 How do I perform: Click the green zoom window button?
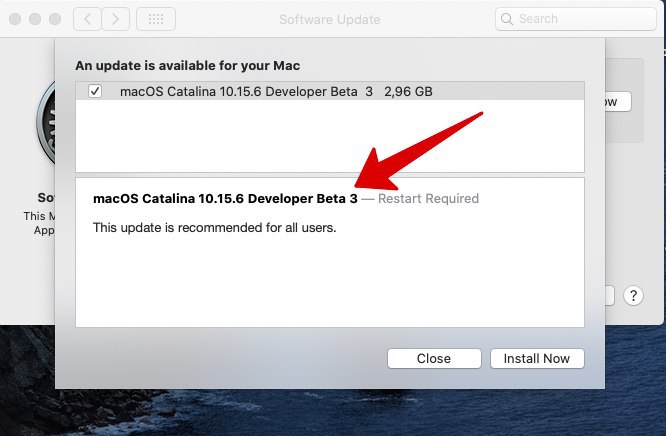[55, 19]
